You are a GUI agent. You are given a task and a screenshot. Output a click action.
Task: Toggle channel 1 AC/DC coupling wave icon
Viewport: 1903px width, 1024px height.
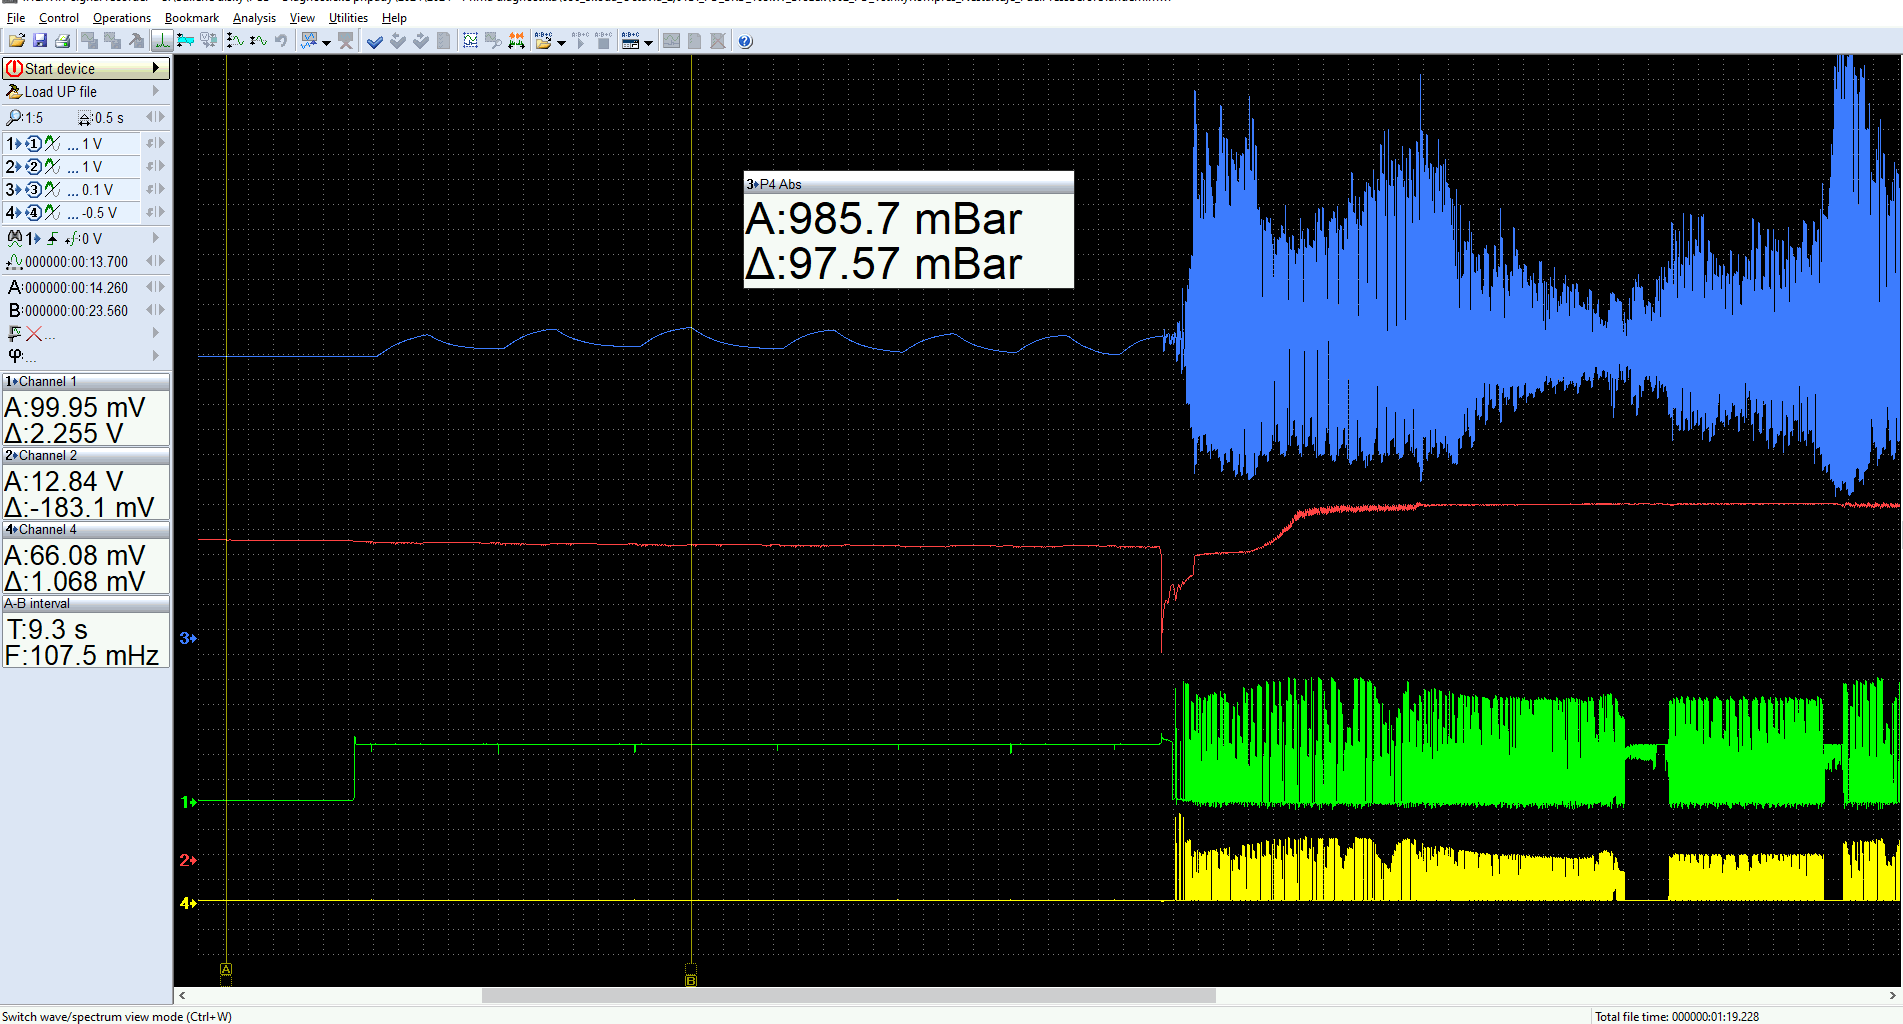click(52, 144)
